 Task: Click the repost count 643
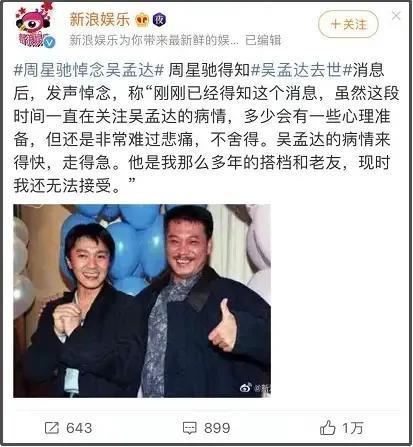pyautogui.click(x=79, y=428)
